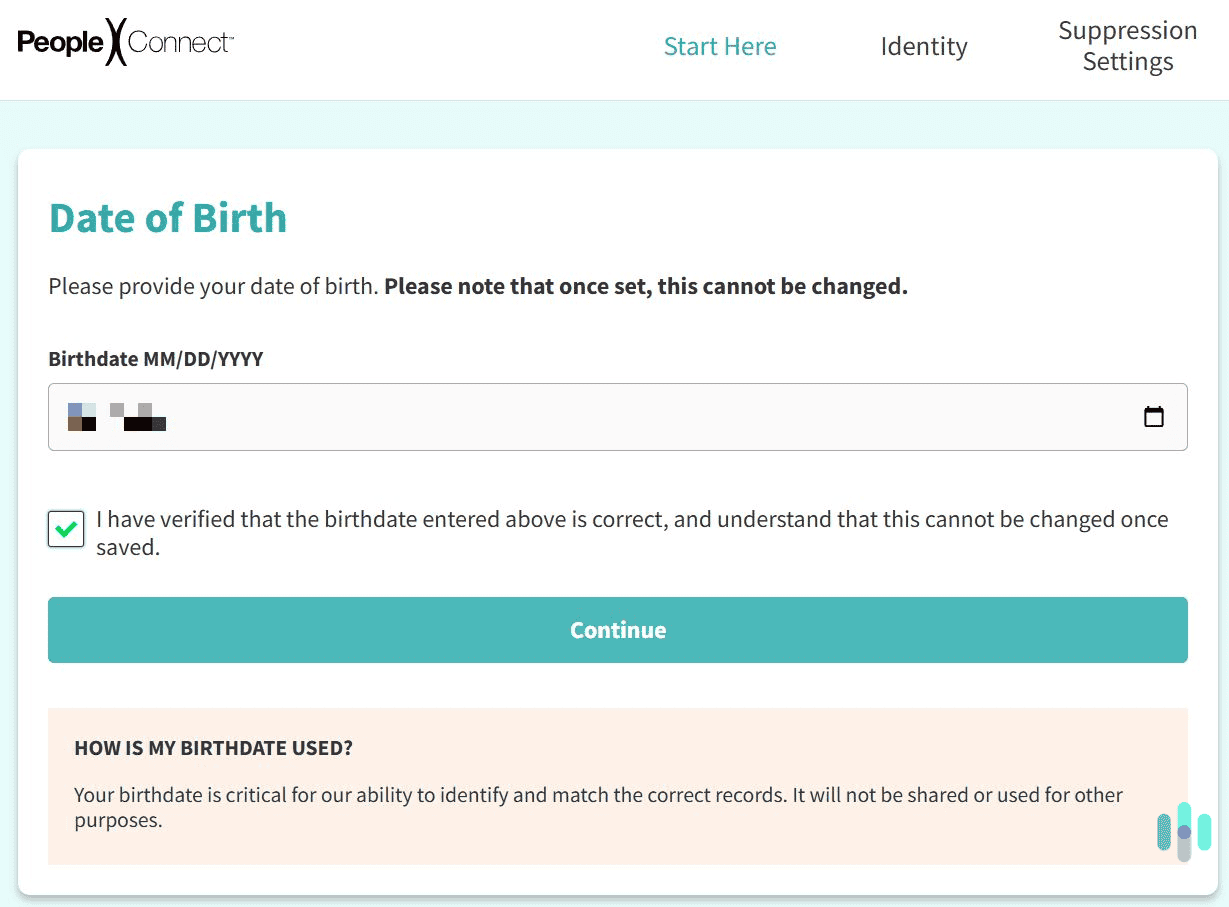The width and height of the screenshot is (1229, 907).
Task: Click inside the Birthdate input field
Action: [x=400, y=416]
